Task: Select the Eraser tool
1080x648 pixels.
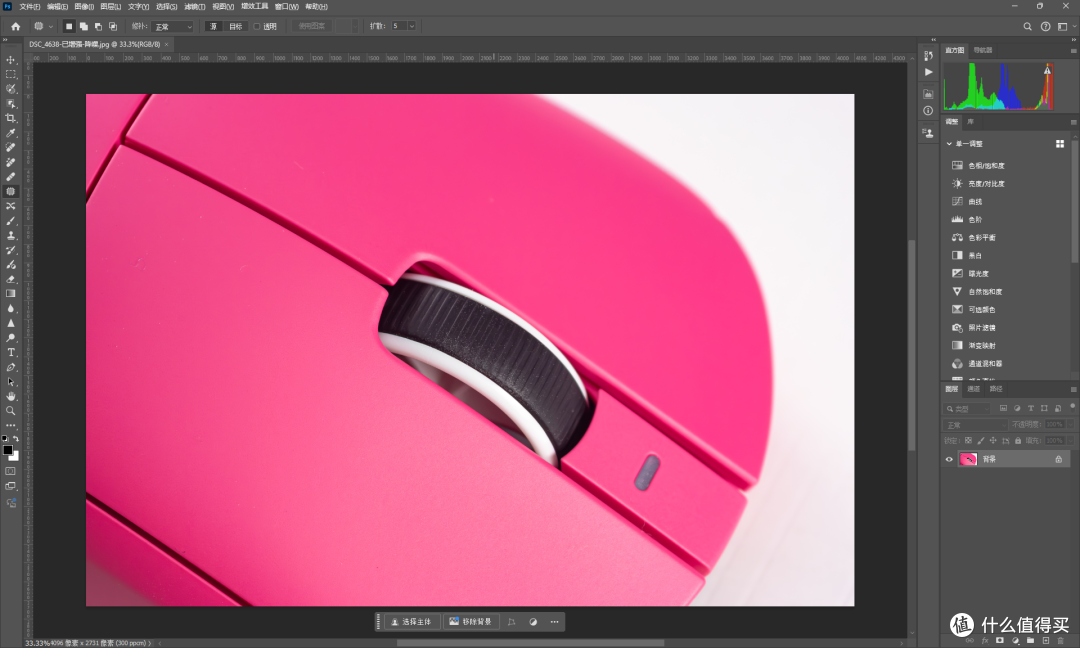Action: tap(10, 279)
